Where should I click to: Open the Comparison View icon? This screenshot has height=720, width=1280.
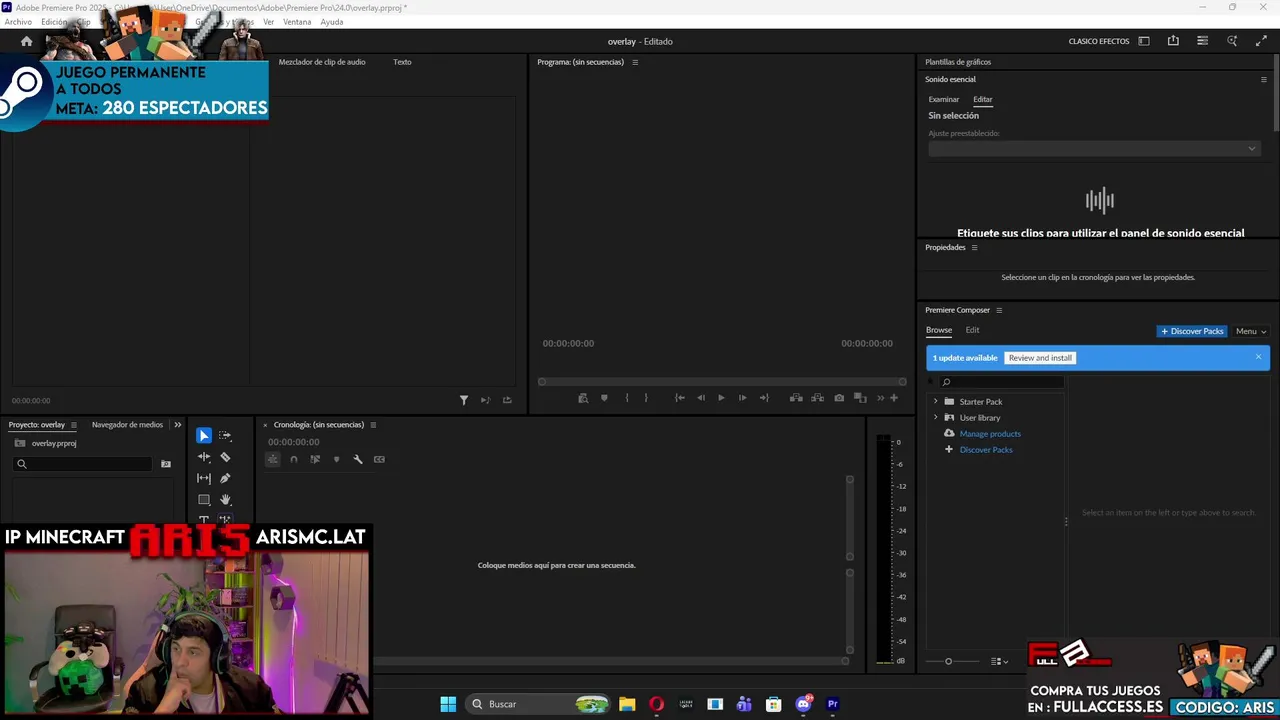[x=860, y=398]
